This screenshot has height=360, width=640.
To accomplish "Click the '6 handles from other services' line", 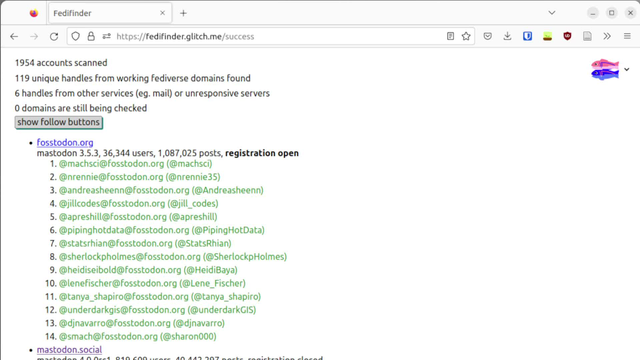I will (x=142, y=93).
